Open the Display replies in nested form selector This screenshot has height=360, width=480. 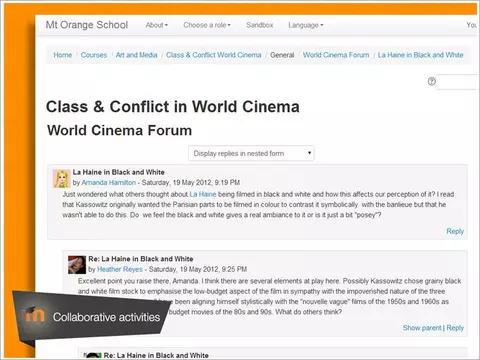coord(251,153)
